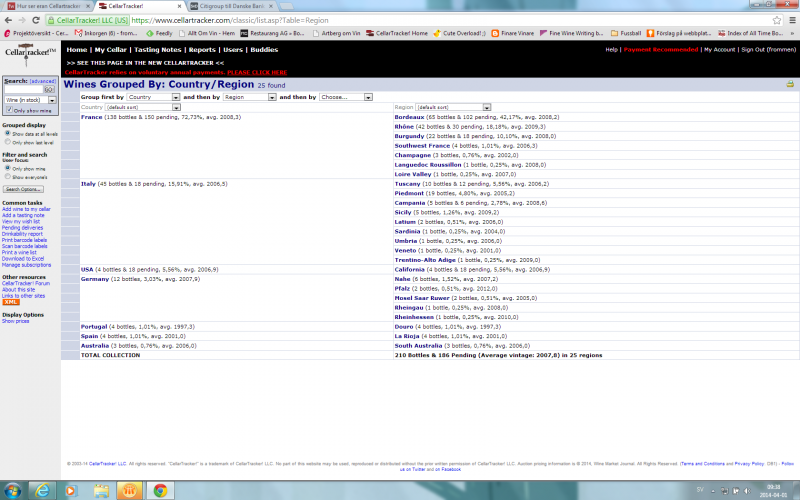This screenshot has height=500, width=800.
Task: Click the green secure-site lock badge
Action: click(x=87, y=20)
